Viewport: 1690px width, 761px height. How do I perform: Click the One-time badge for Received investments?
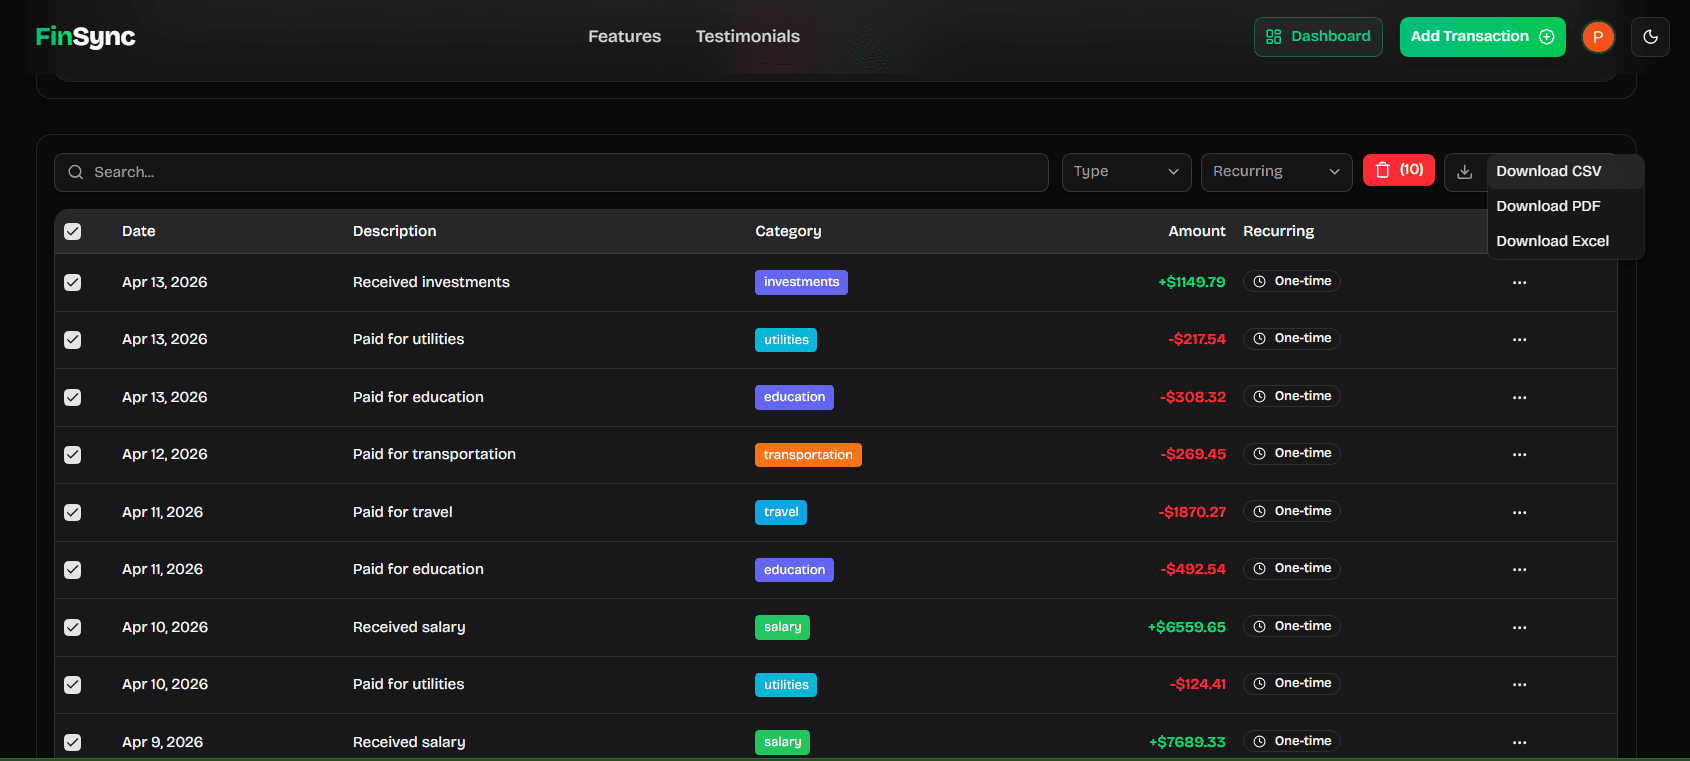[1292, 281]
